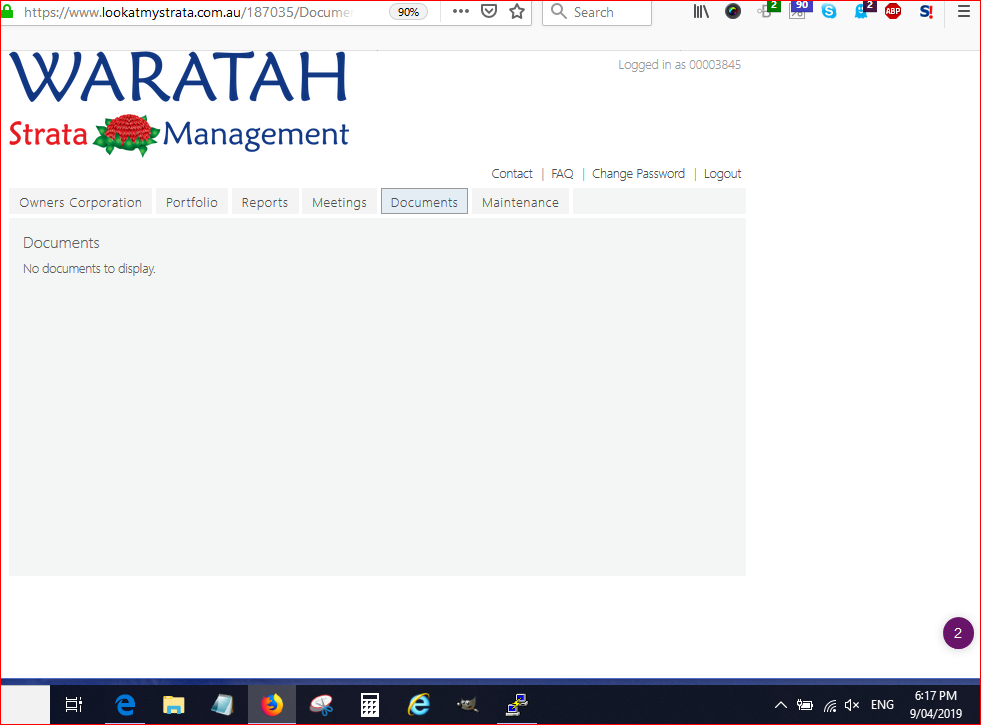The height and width of the screenshot is (725, 981).
Task: Click the Change Password link
Action: [638, 174]
